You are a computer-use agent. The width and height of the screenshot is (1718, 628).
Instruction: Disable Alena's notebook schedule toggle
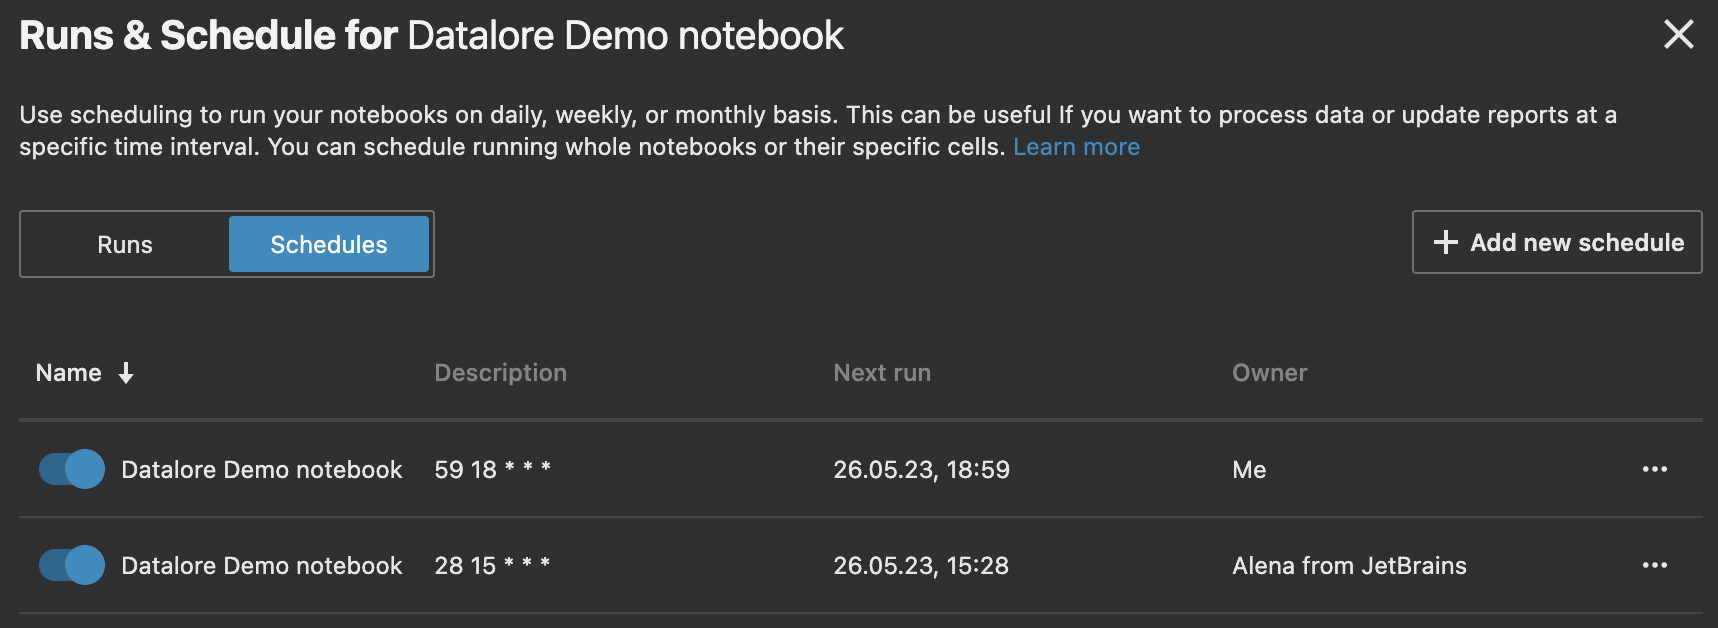tap(70, 565)
